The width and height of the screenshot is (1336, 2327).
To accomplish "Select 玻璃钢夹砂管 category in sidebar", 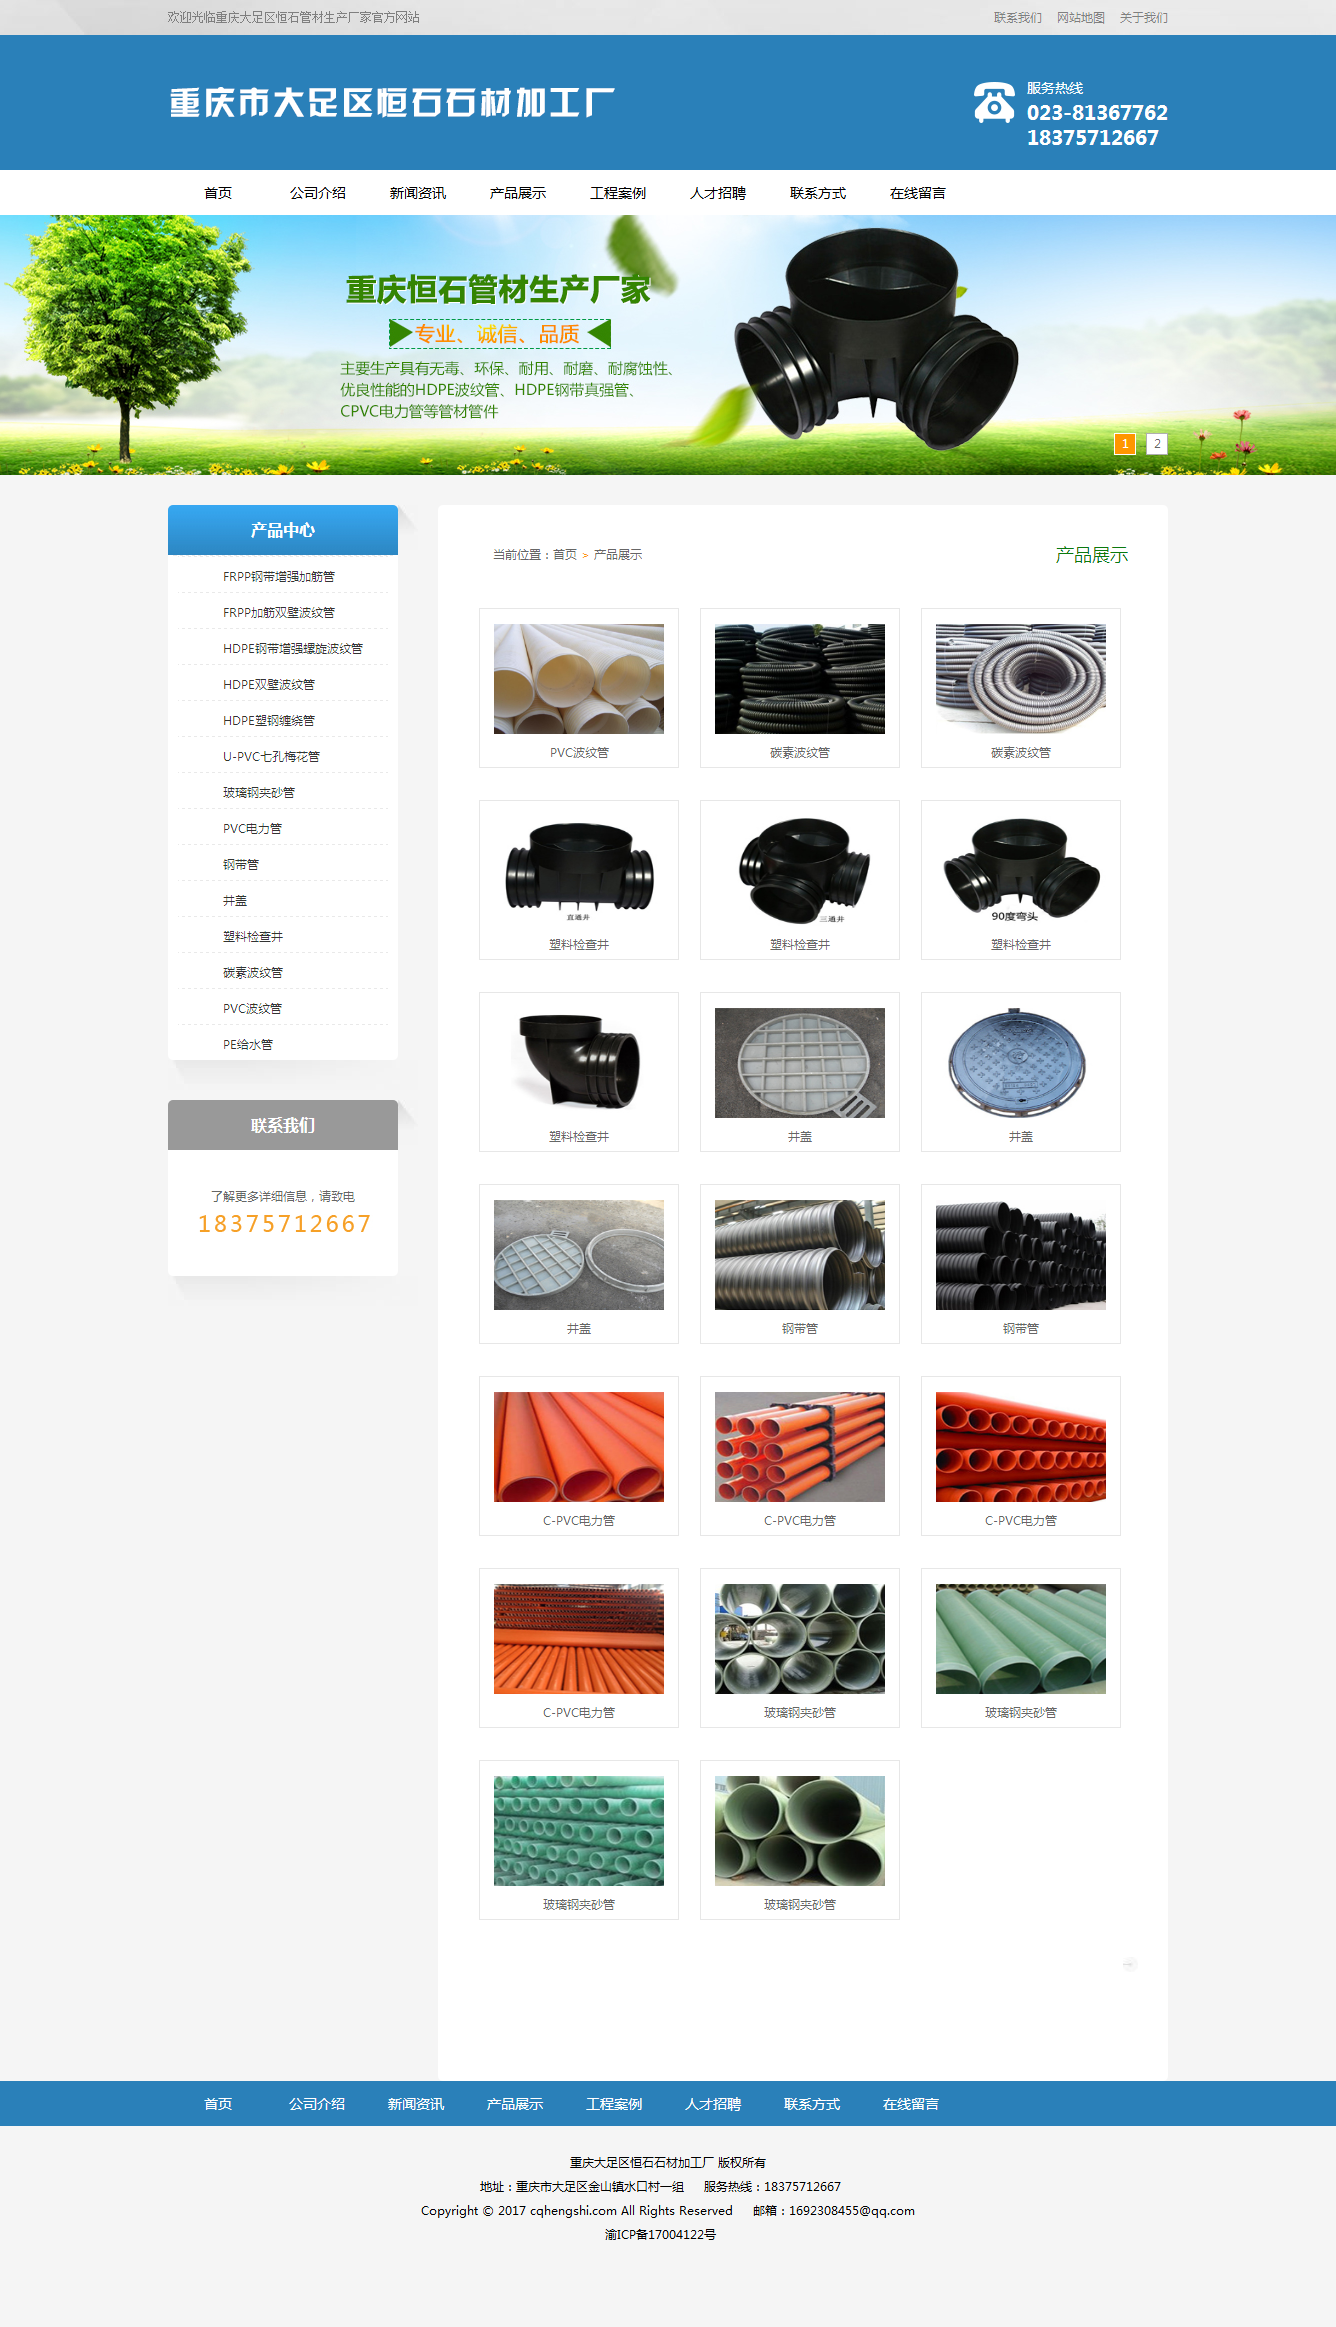I will click(258, 793).
